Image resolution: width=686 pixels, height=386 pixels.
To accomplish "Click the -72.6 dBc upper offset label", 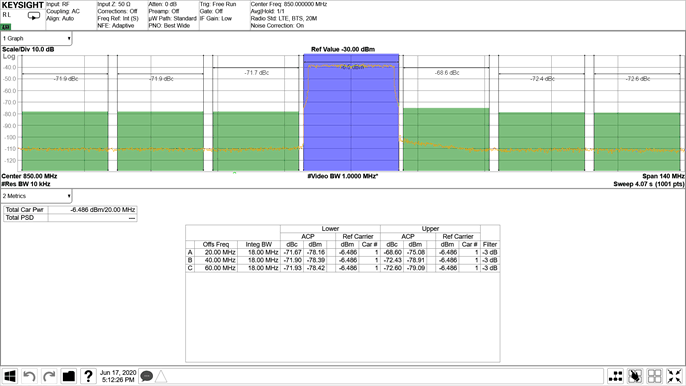I will pos(637,79).
